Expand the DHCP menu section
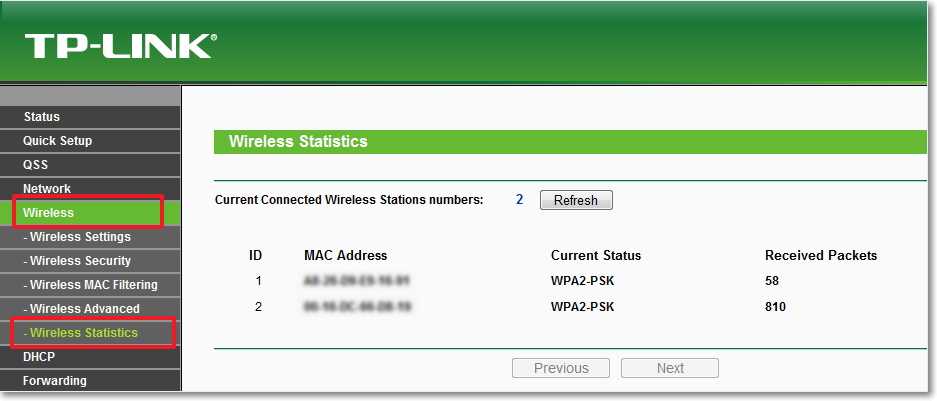This screenshot has width=937, height=401. point(39,357)
